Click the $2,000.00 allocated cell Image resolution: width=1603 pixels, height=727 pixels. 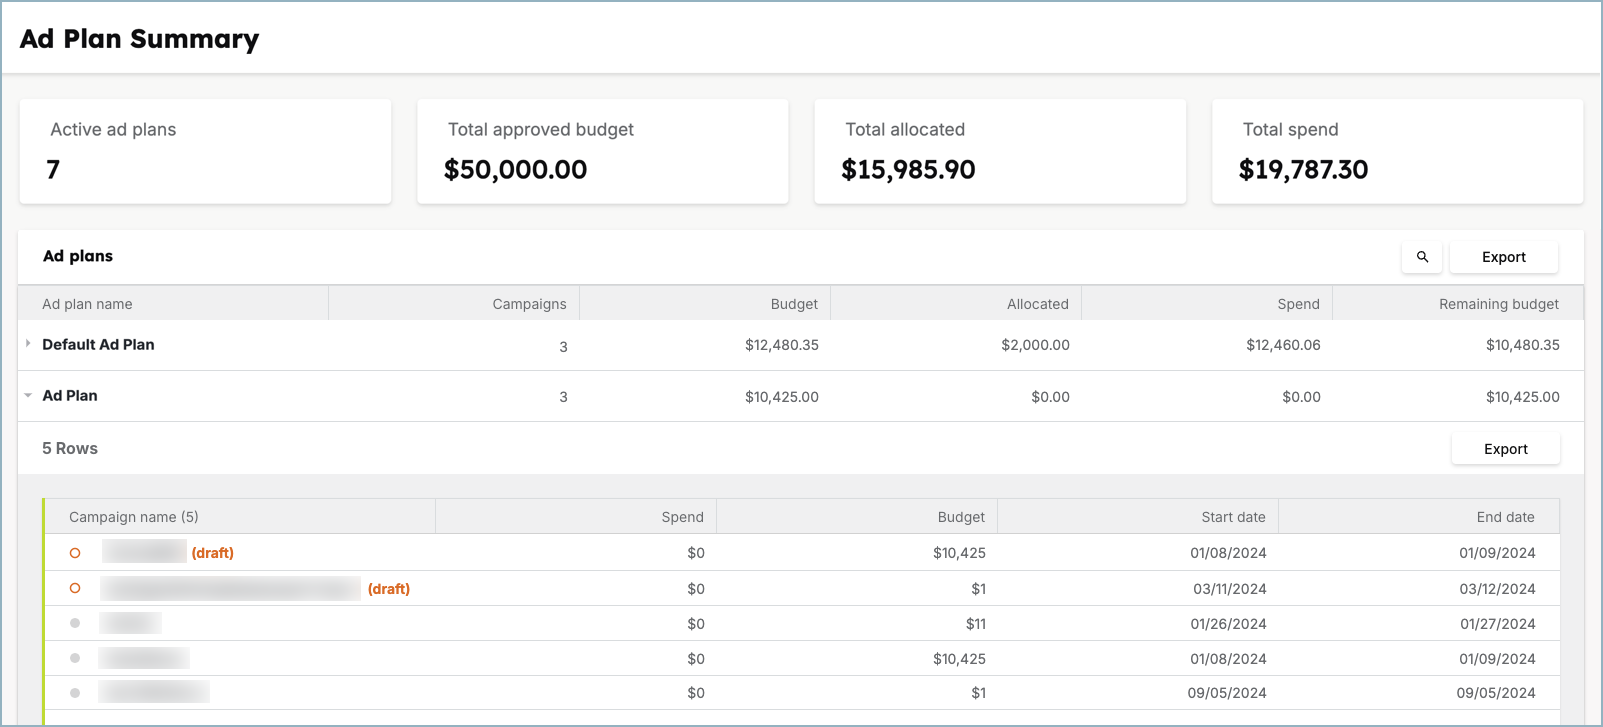click(1035, 345)
